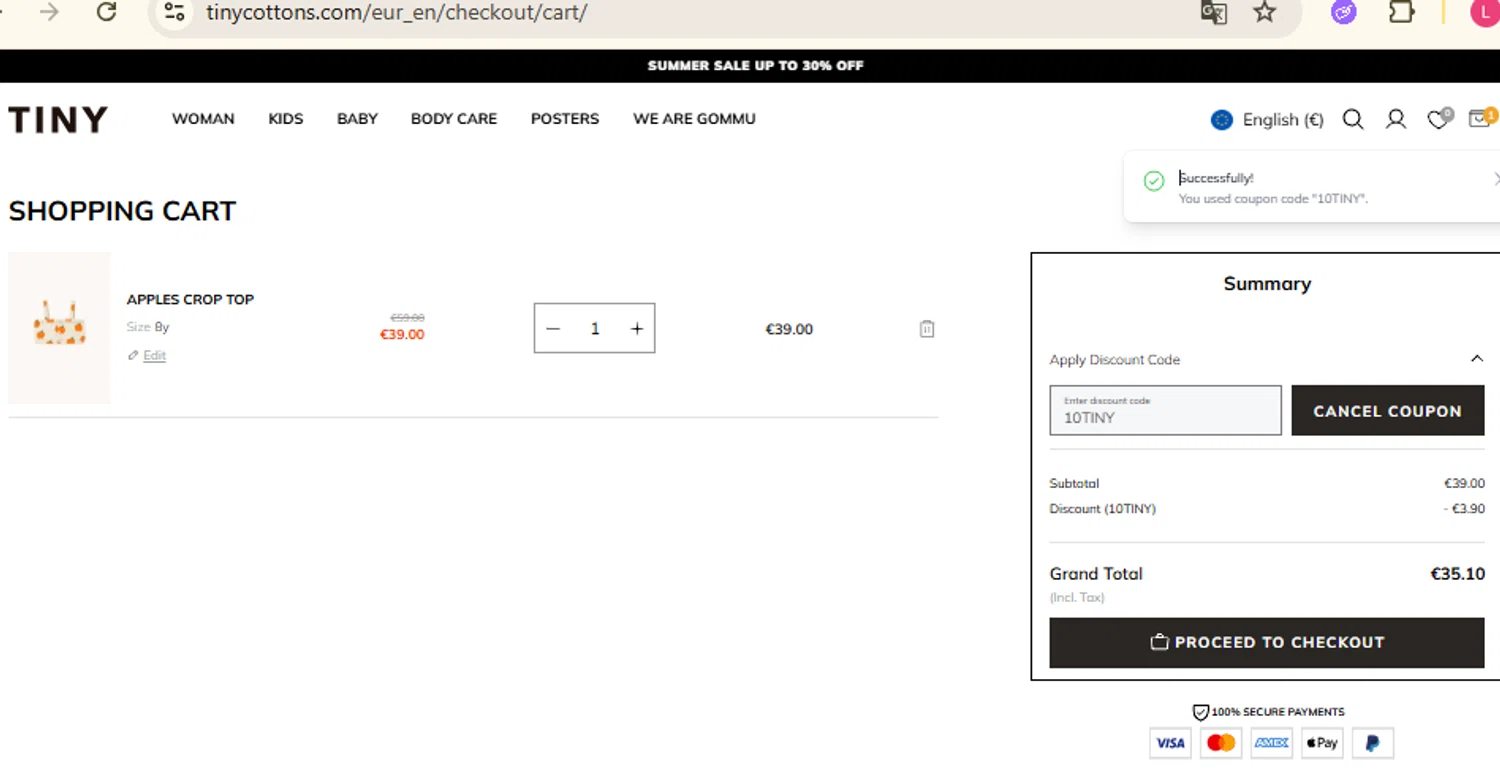Click the strikethrough original price €59.00
1500x782 pixels.
pos(407,318)
